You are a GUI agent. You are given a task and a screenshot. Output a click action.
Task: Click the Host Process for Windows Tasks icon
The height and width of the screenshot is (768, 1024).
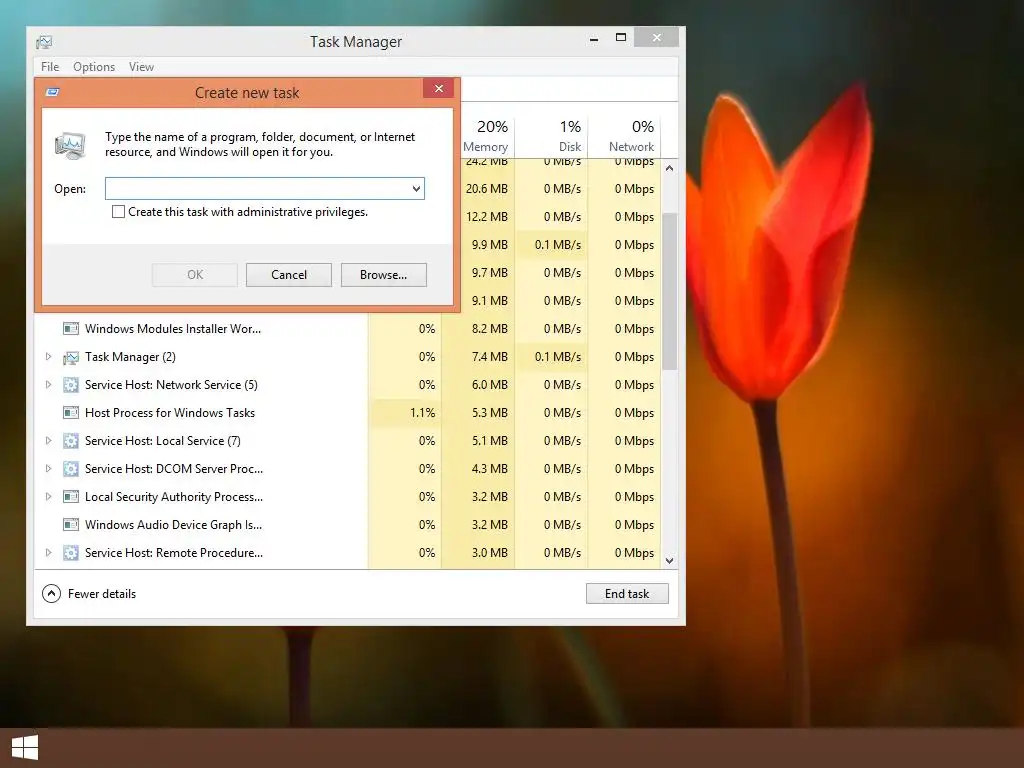coord(71,413)
